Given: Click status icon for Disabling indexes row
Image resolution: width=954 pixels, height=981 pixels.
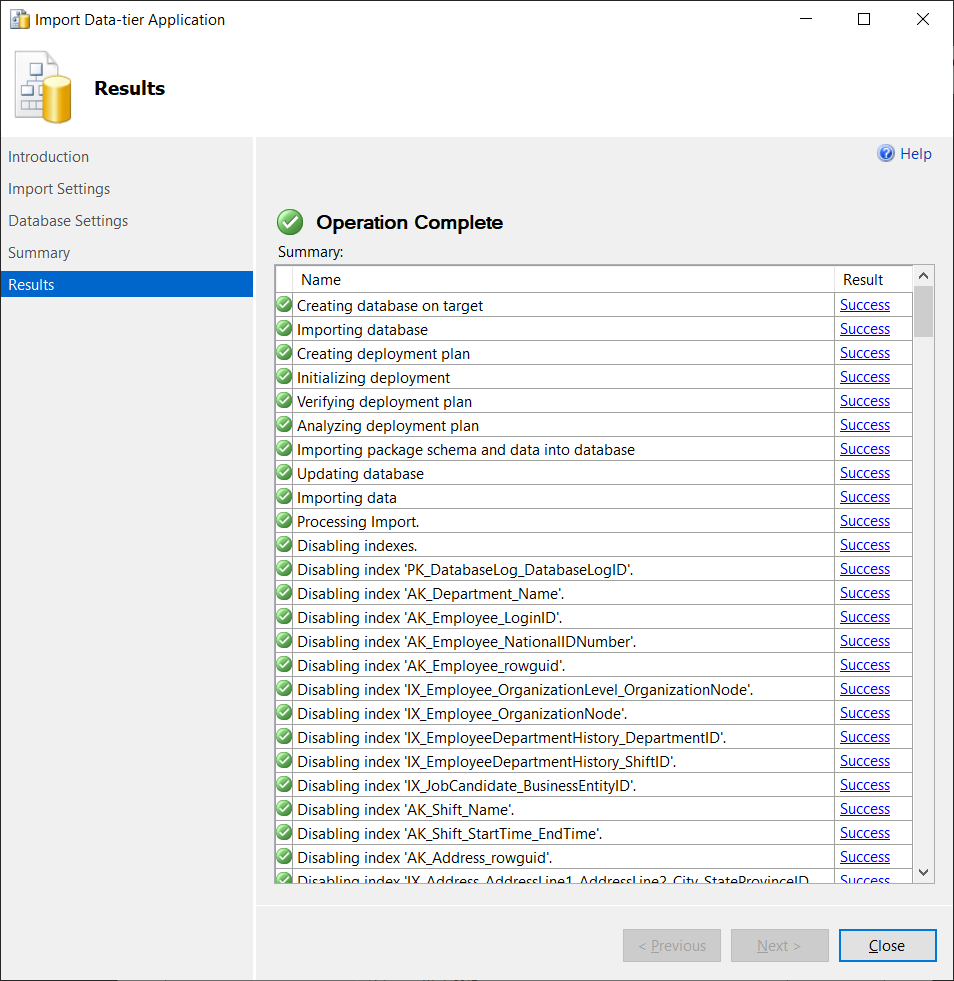Looking at the screenshot, I should pyautogui.click(x=284, y=545).
